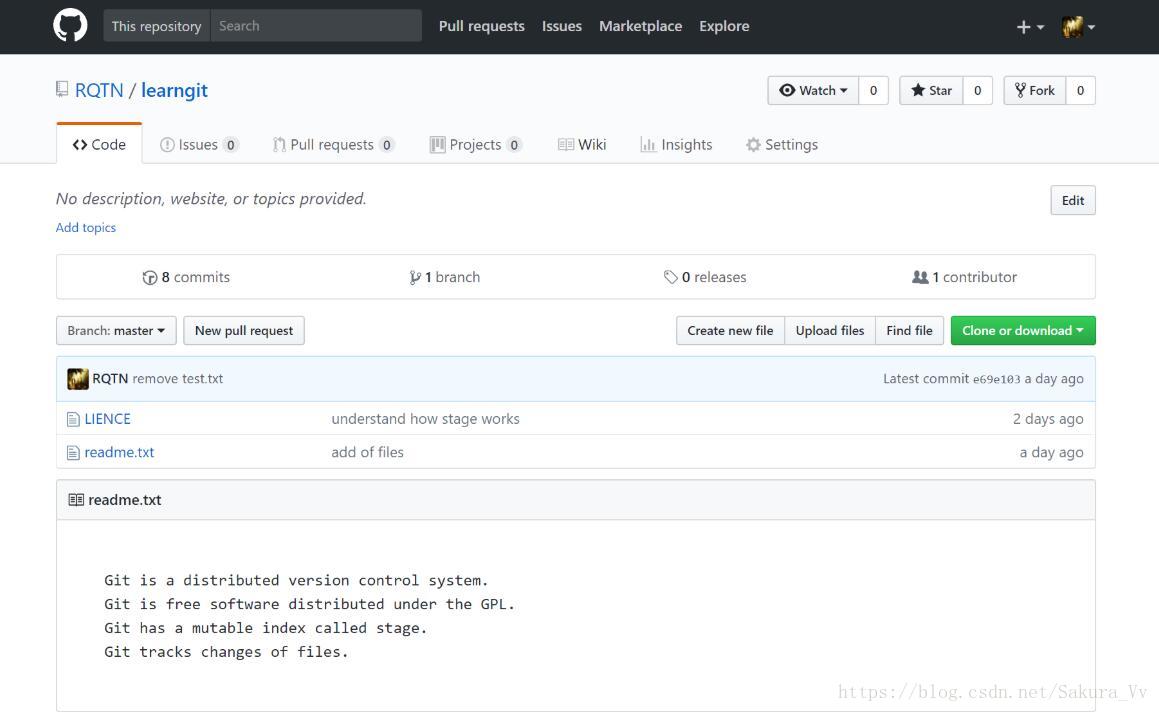Click Pull requests in top navigation
This screenshot has height=712, width=1159.
tap(482, 26)
